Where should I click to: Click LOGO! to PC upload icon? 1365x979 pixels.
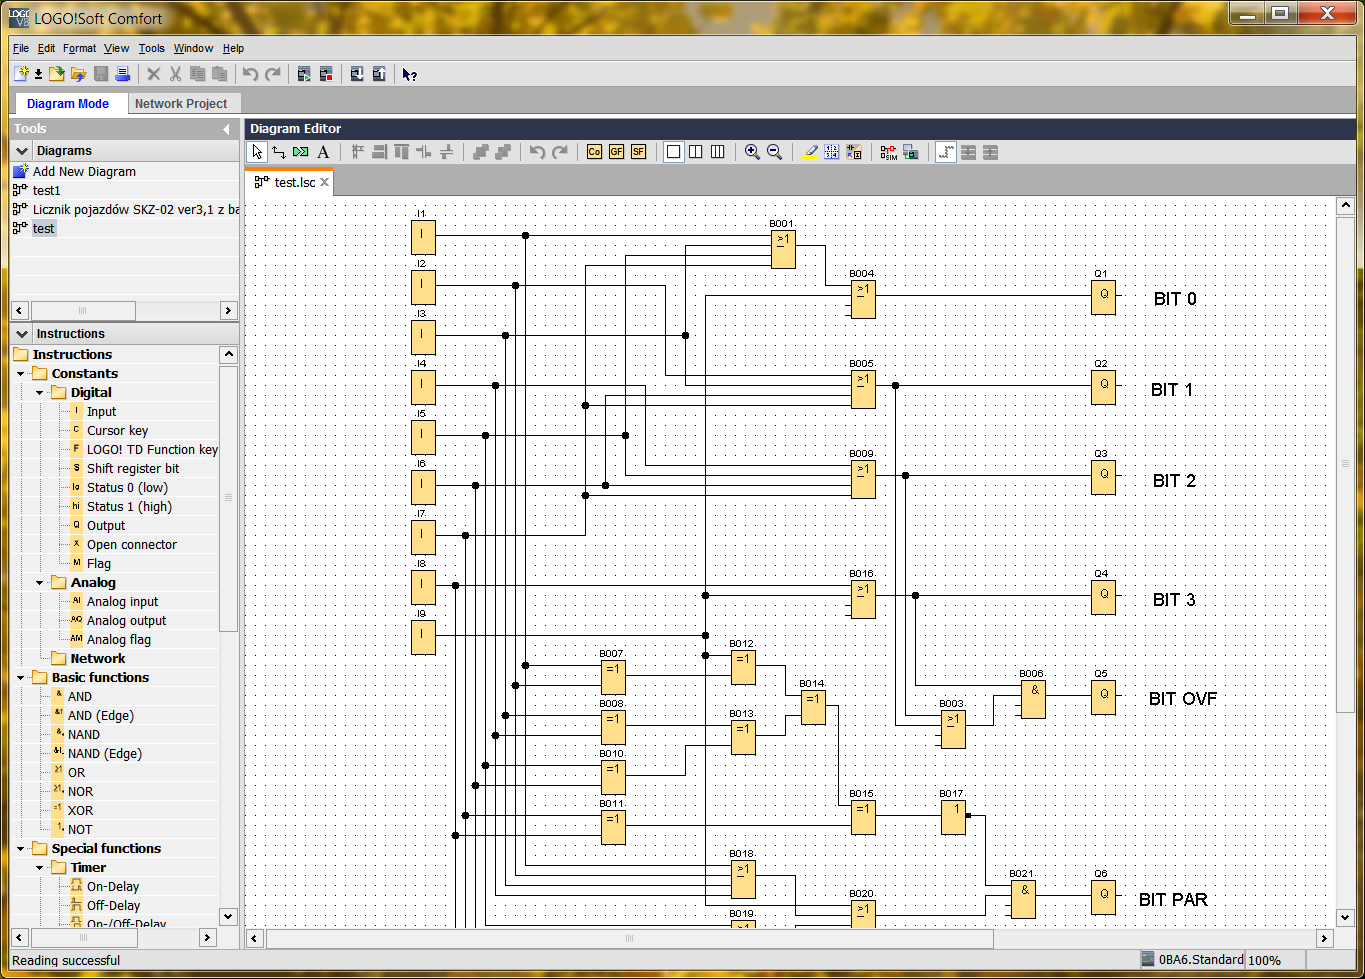point(379,74)
